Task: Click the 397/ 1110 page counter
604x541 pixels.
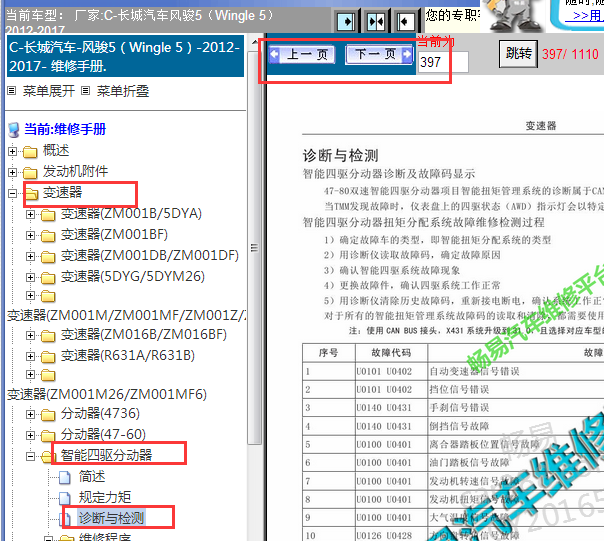Action: (x=570, y=54)
